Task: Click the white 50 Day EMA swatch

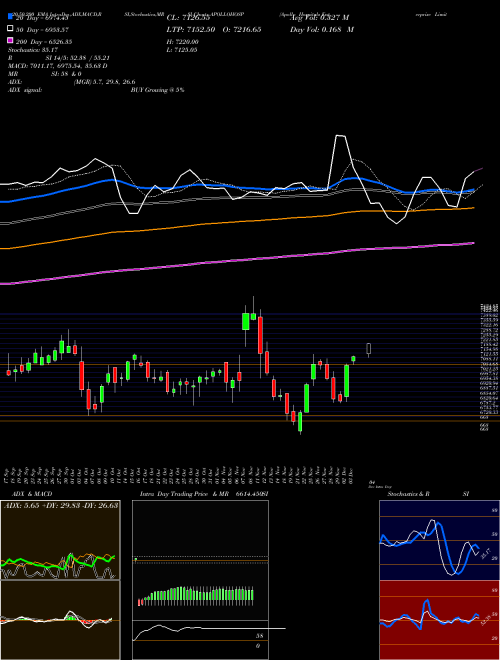Action: 10,29
